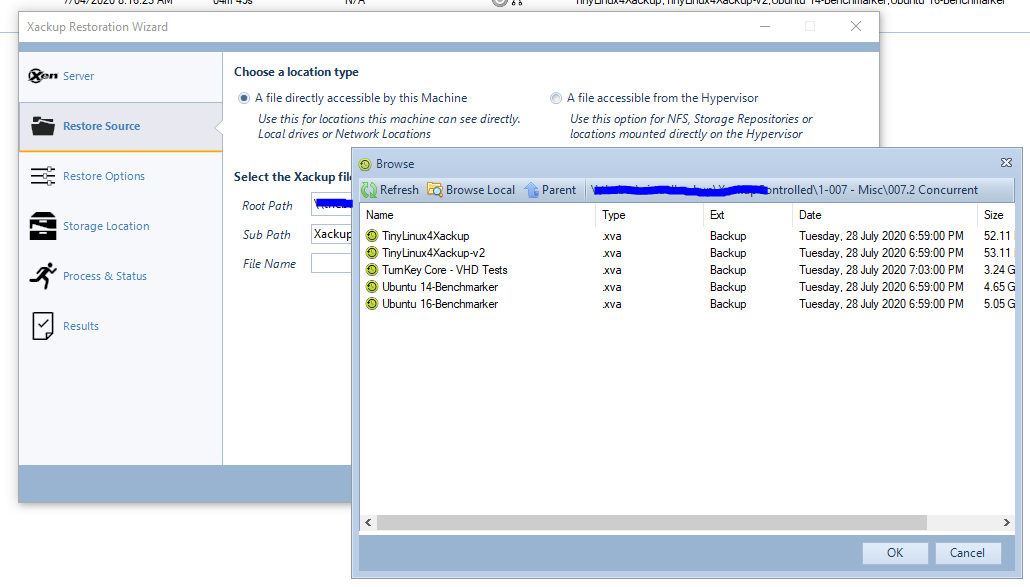Select the Restore Source folder icon

43,126
